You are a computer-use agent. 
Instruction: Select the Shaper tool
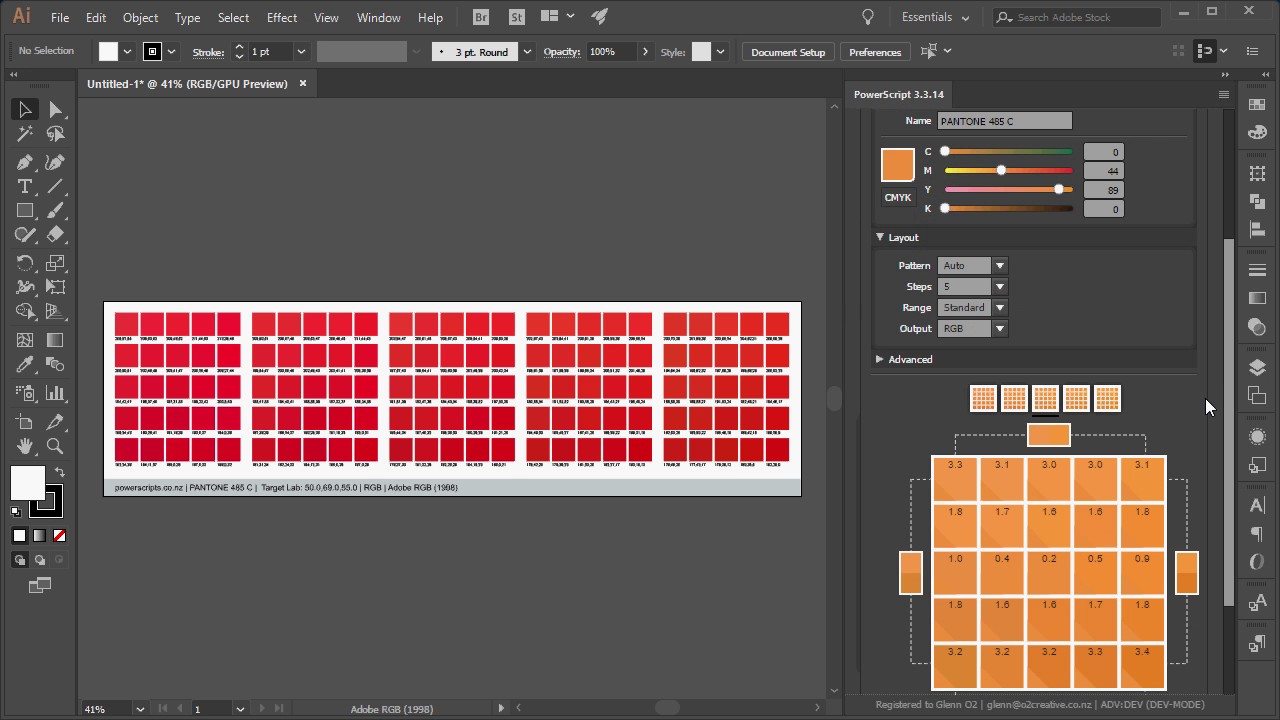click(x=25, y=235)
